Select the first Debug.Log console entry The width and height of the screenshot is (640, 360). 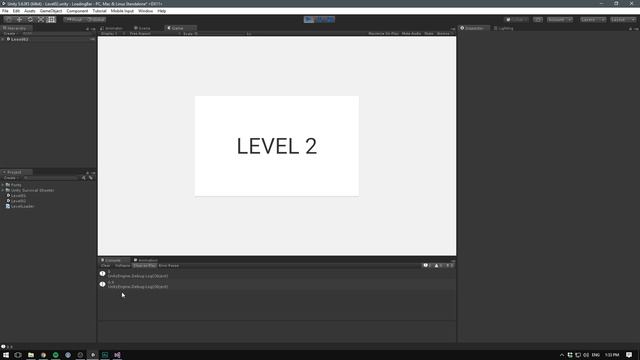(277, 273)
